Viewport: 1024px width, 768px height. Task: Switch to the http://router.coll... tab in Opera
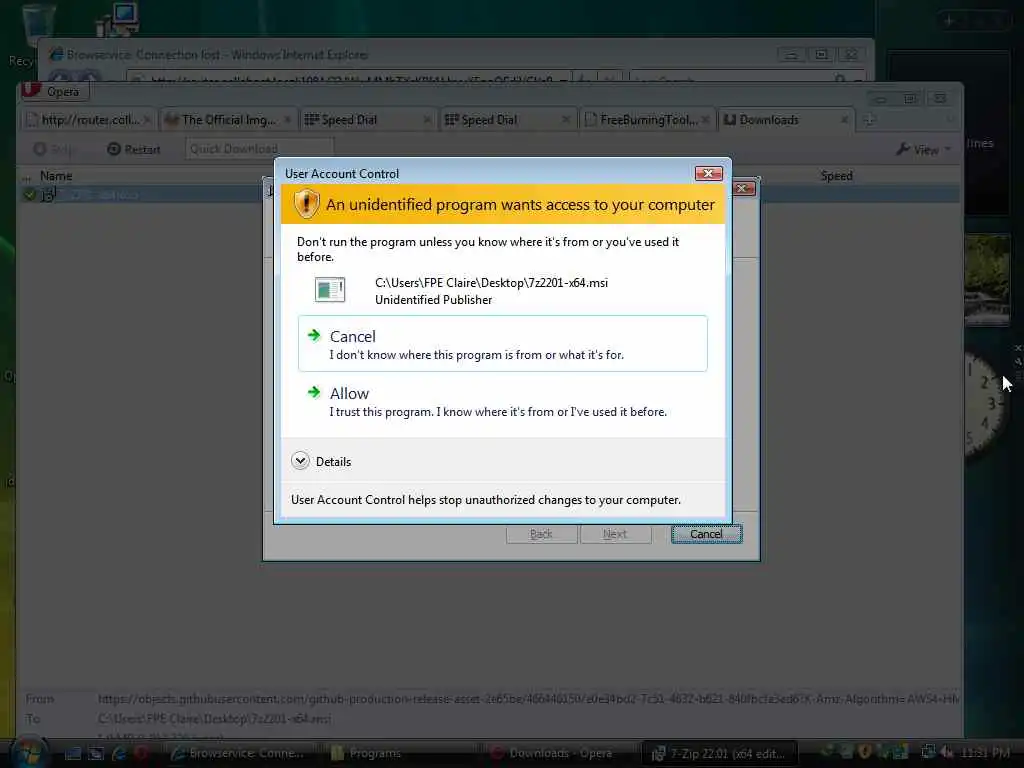(x=88, y=120)
